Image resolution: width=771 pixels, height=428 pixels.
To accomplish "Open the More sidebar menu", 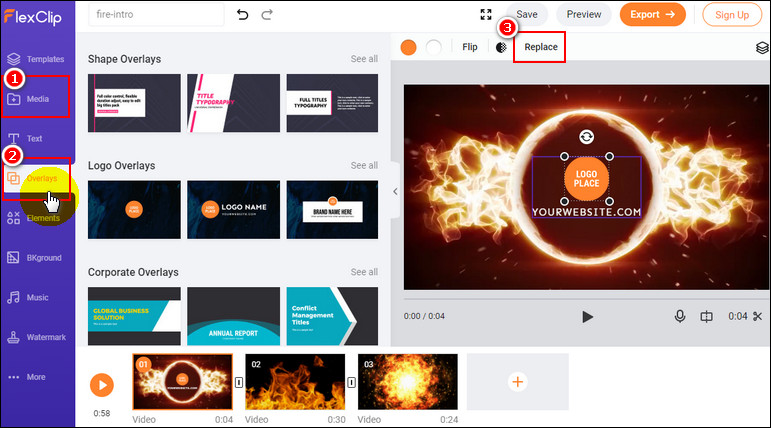I will [27, 377].
